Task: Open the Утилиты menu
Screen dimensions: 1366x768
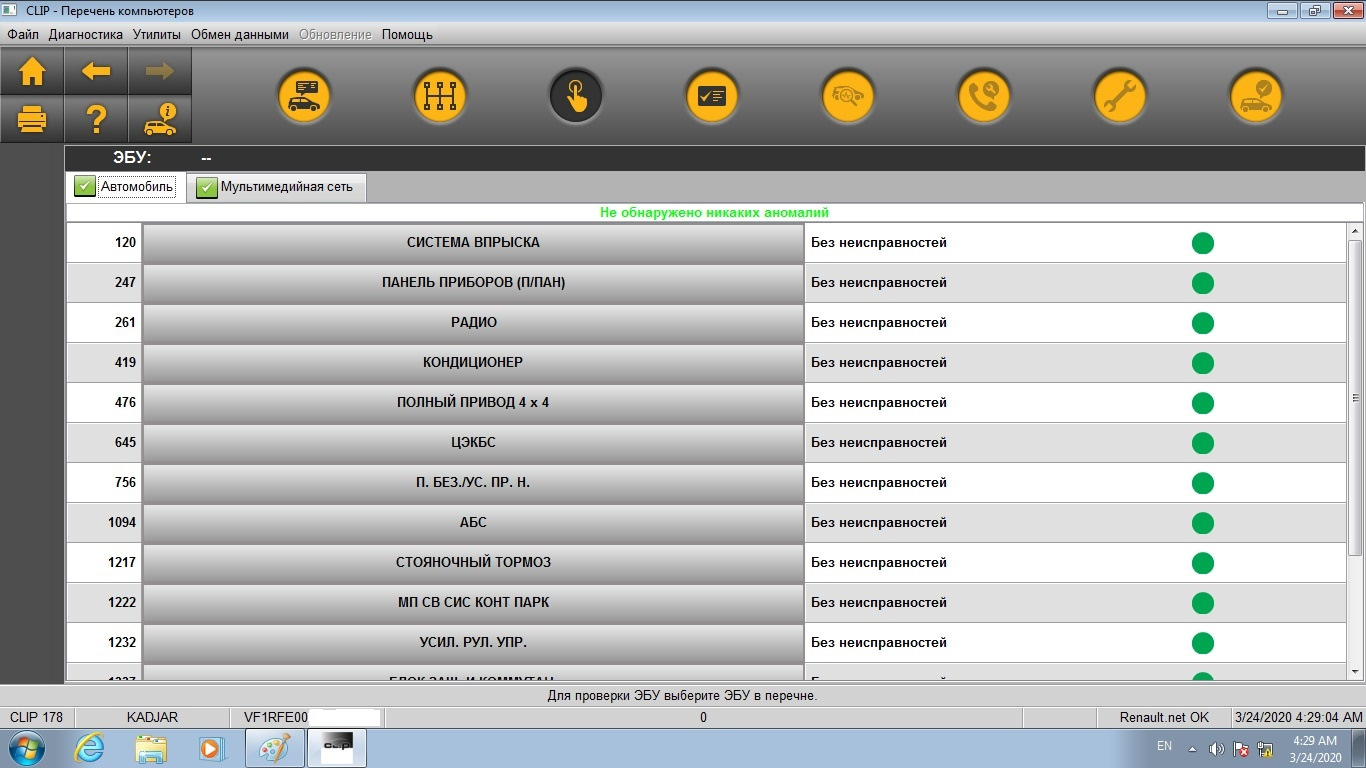Action: (x=157, y=34)
